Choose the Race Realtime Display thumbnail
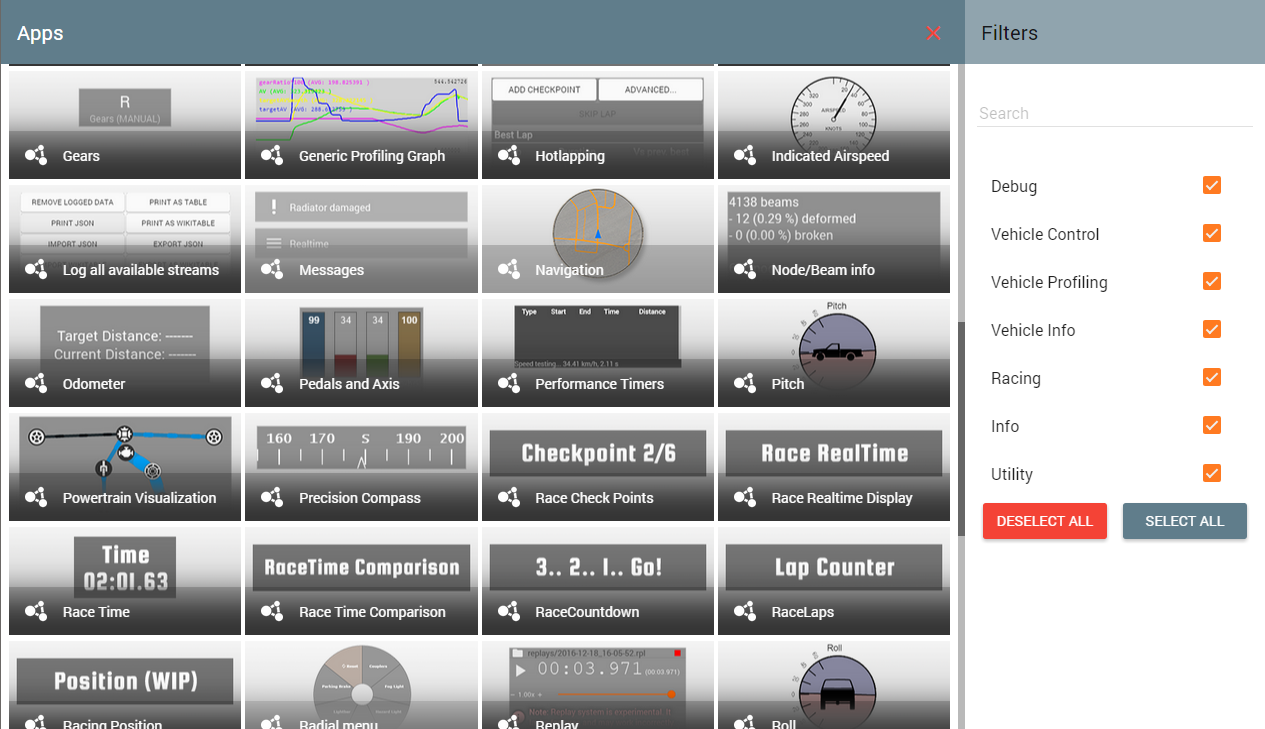 point(834,467)
